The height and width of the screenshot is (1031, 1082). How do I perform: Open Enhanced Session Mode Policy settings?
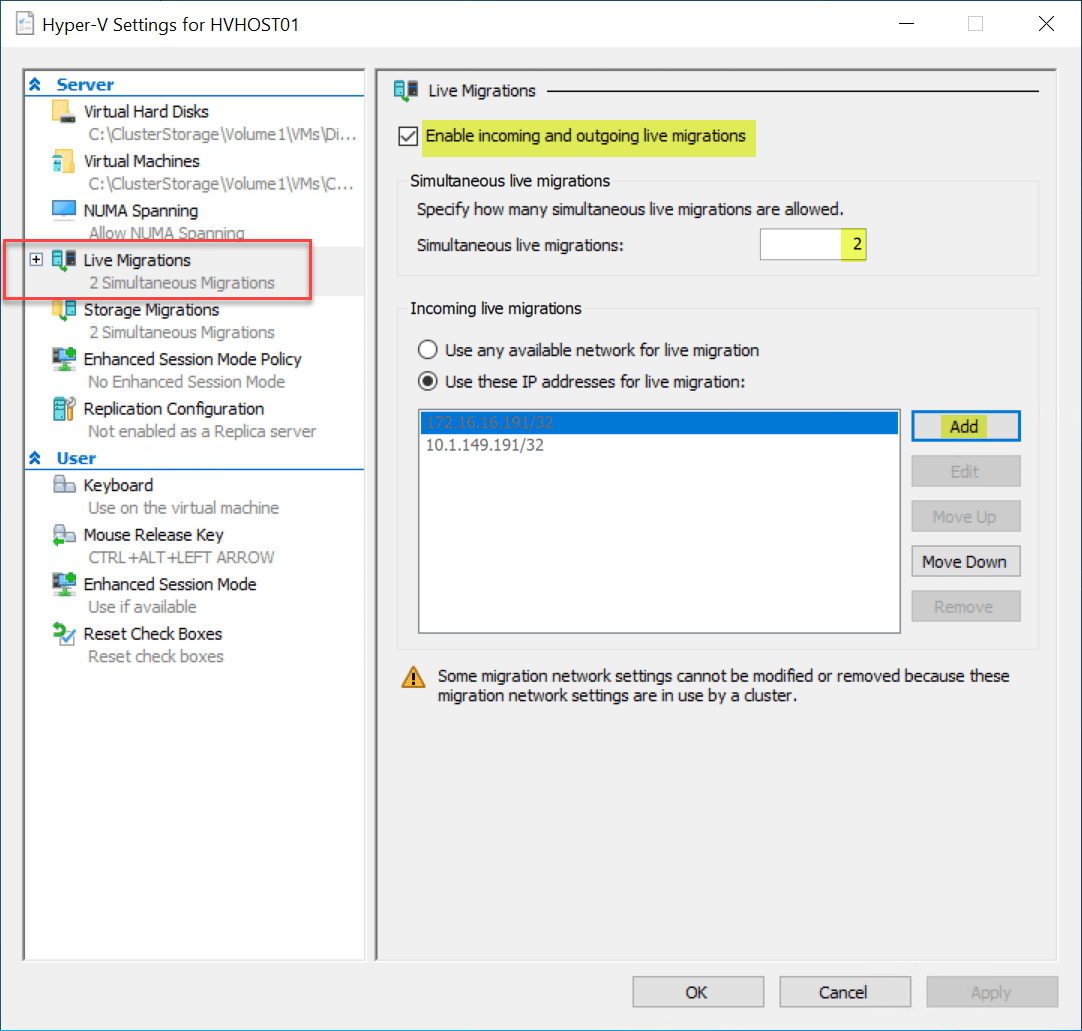(x=193, y=360)
